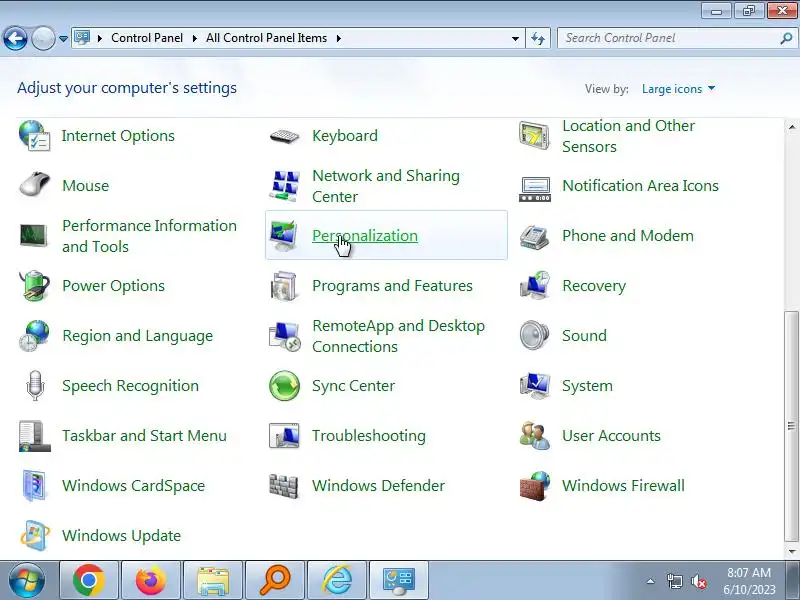Screen dimensions: 800x600
Task: Open the Notification Area Icons icon
Action: point(534,189)
